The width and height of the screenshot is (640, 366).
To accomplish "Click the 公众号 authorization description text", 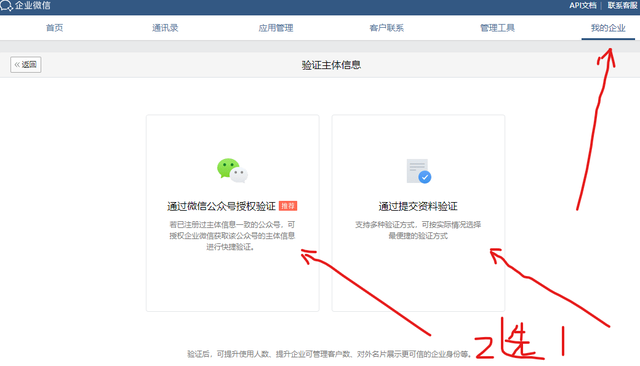I will point(232,236).
